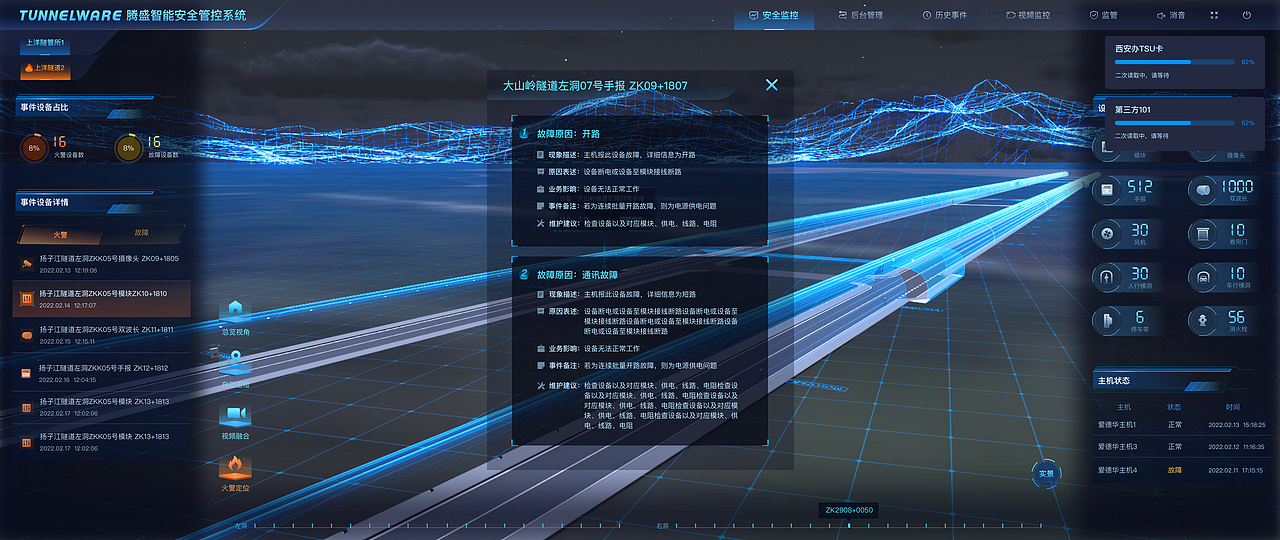Select the 停车带 6 icon
1280x540 pixels.
[x=1107, y=320]
